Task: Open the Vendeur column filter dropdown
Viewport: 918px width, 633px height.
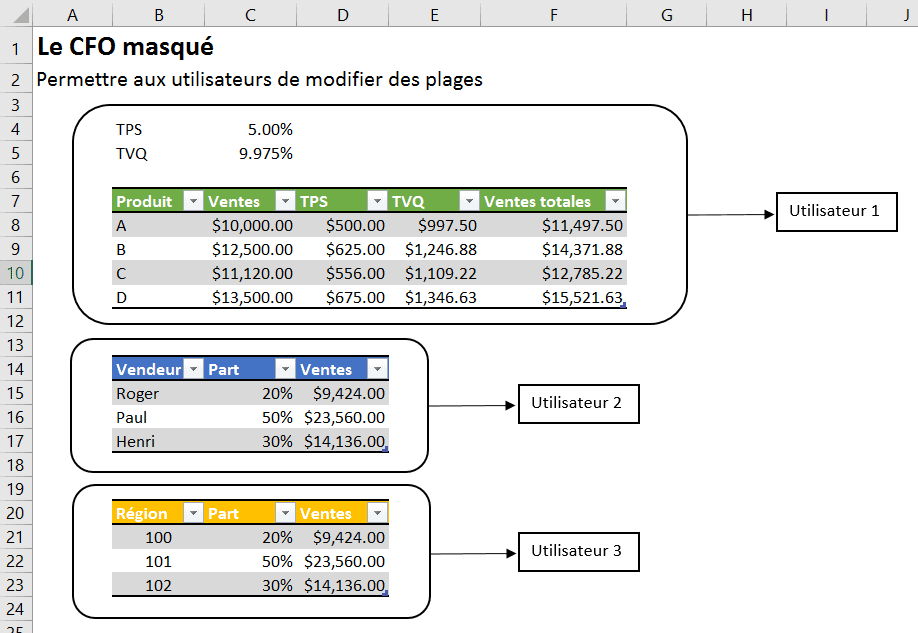Action: coord(194,369)
